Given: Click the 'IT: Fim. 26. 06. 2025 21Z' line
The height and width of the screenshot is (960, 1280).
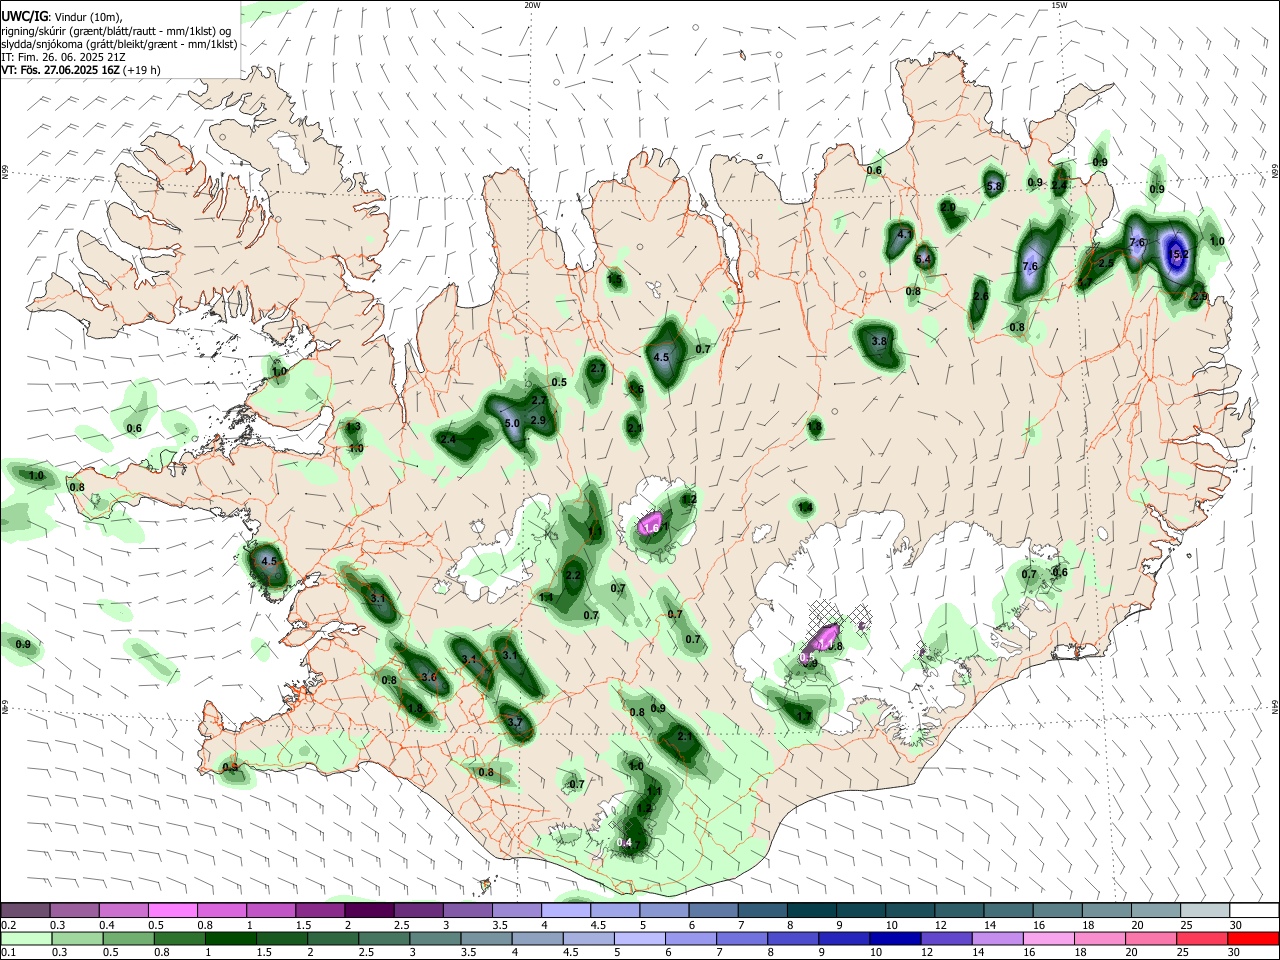Looking at the screenshot, I should [x=63, y=57].
